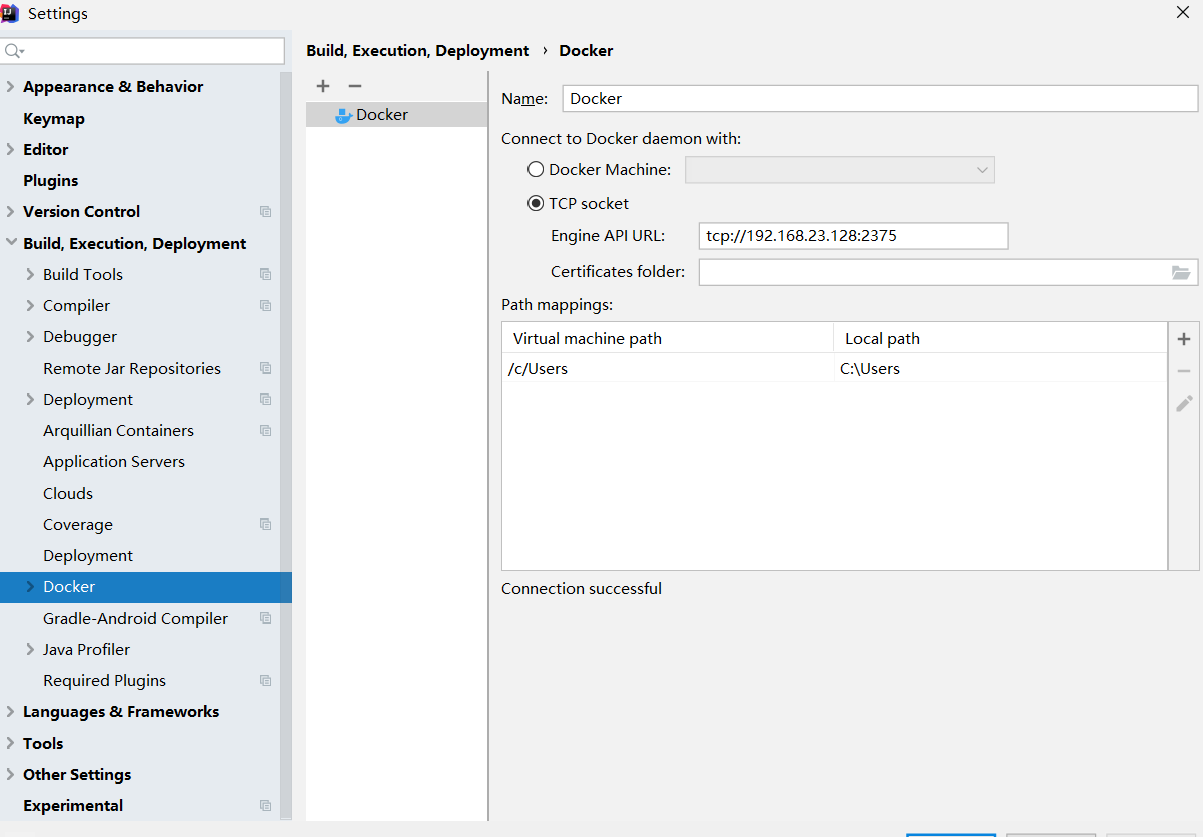
Task: Open Gradle-Android Compiler settings
Action: pyautogui.click(x=135, y=618)
